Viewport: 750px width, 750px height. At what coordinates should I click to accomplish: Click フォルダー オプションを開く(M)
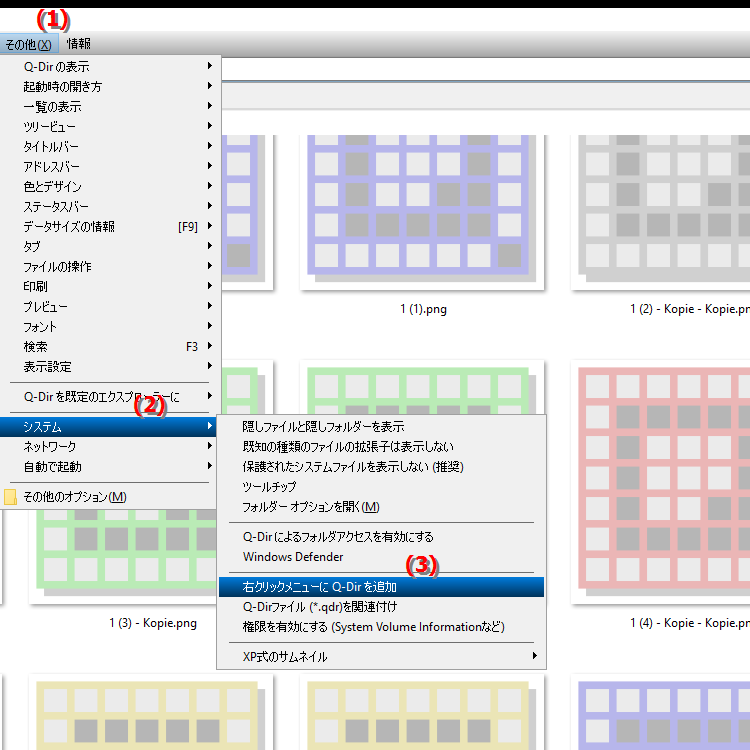381,507
